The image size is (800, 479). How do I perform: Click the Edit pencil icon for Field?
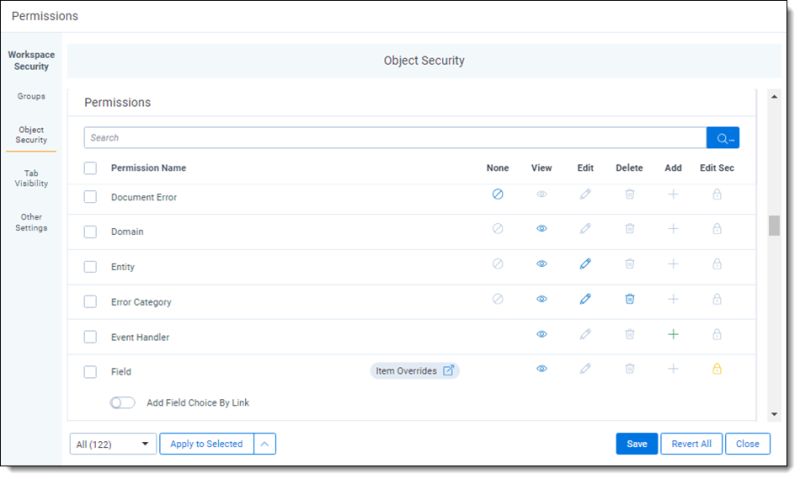585,368
